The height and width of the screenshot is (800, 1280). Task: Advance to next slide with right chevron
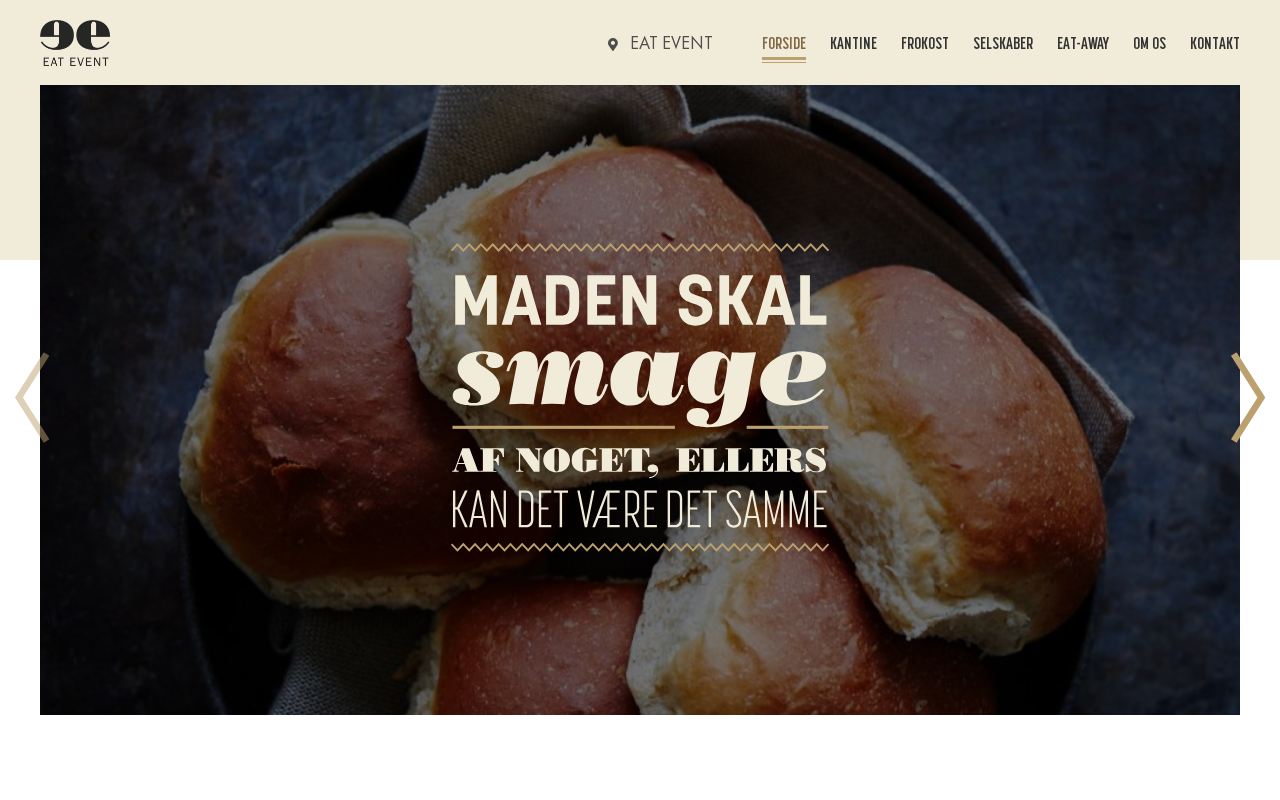click(1248, 397)
